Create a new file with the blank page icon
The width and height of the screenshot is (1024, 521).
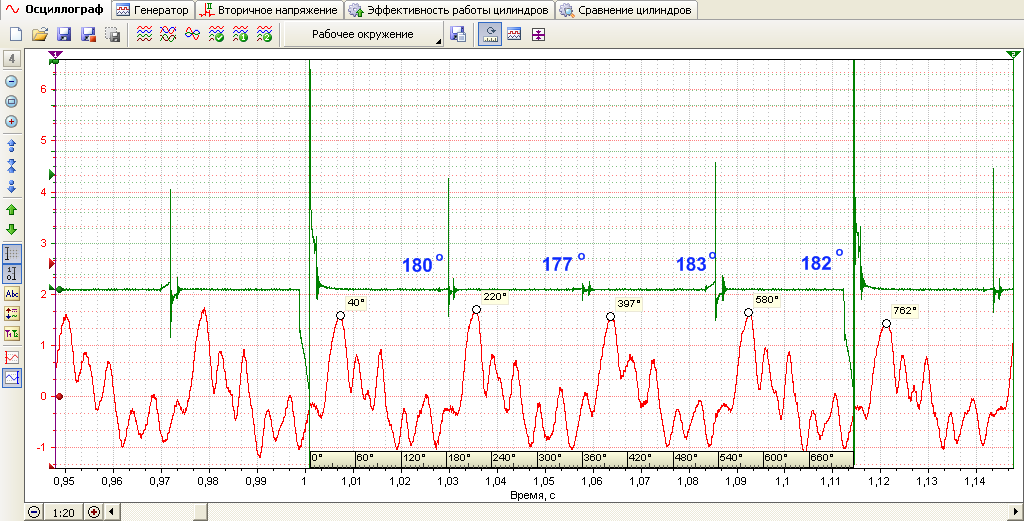click(x=16, y=35)
